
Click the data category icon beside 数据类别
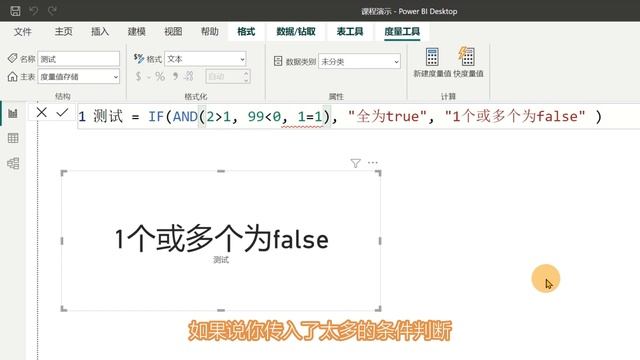278,61
